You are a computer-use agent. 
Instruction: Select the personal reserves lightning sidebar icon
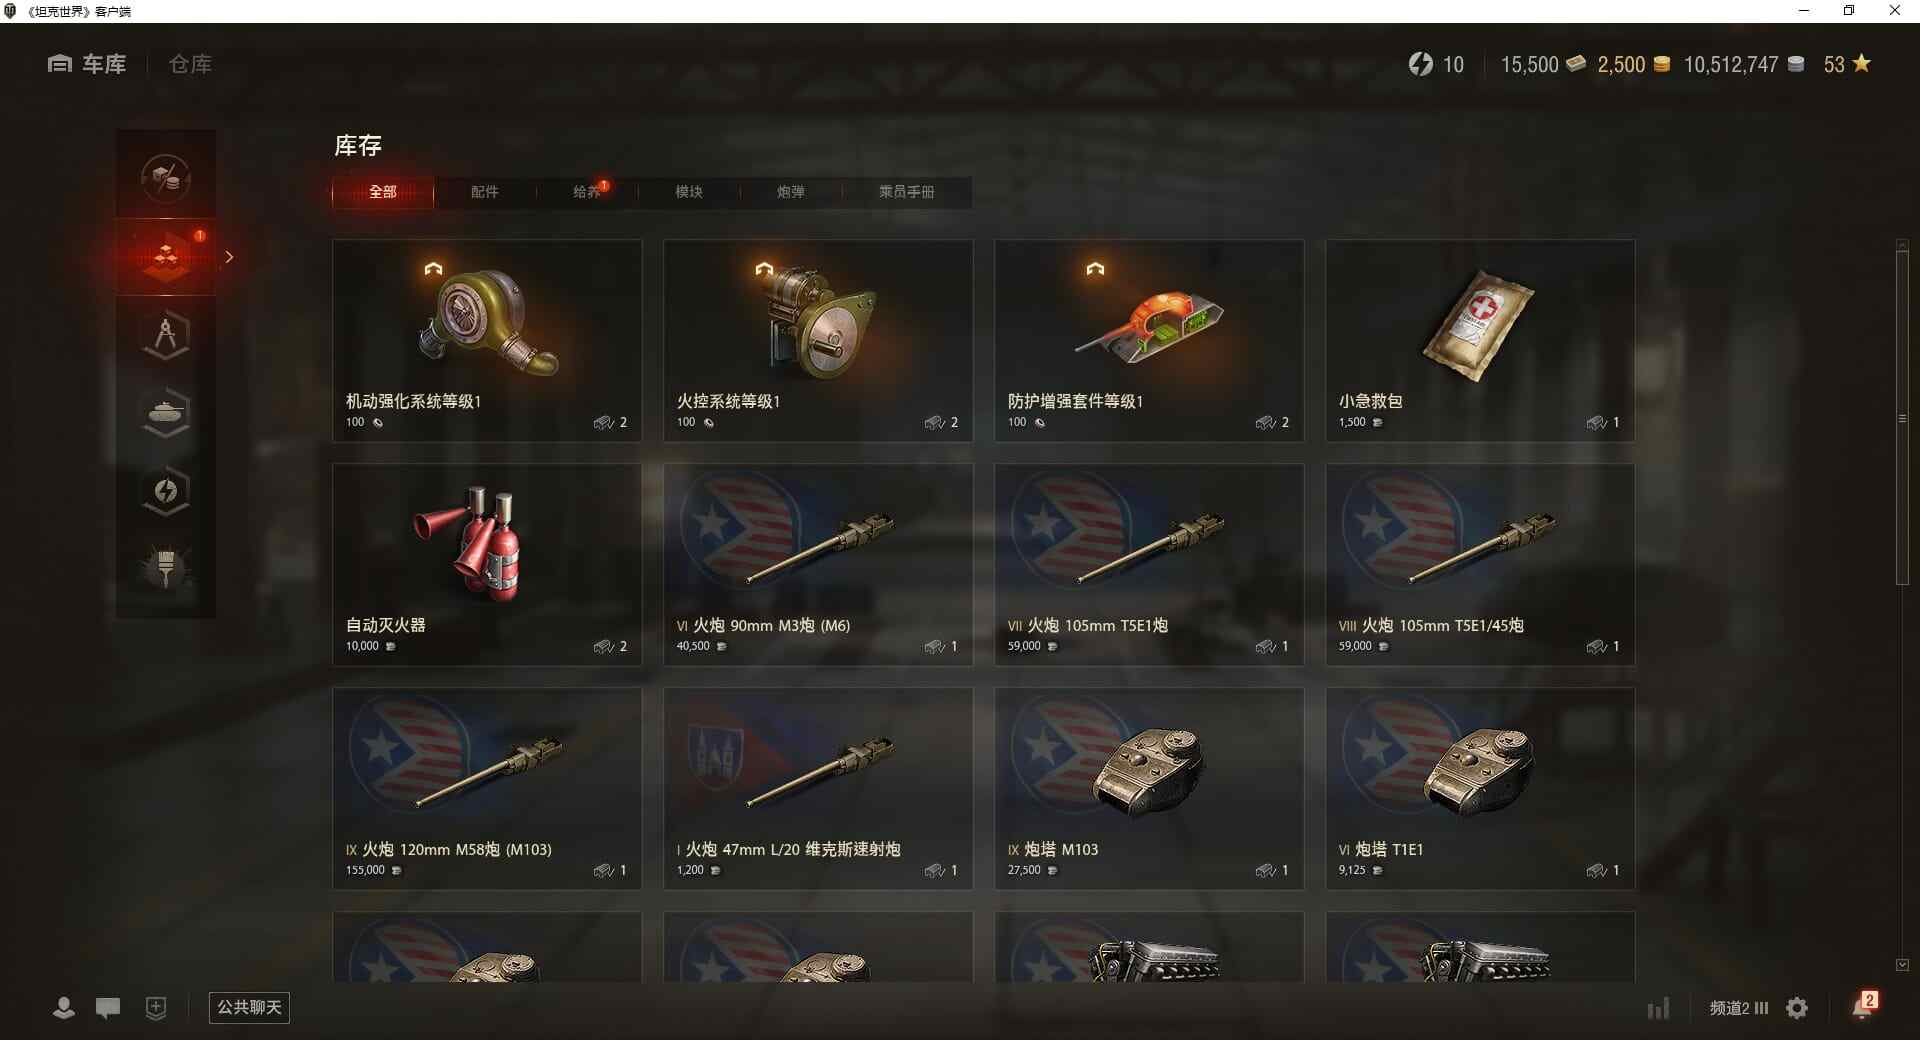(166, 491)
